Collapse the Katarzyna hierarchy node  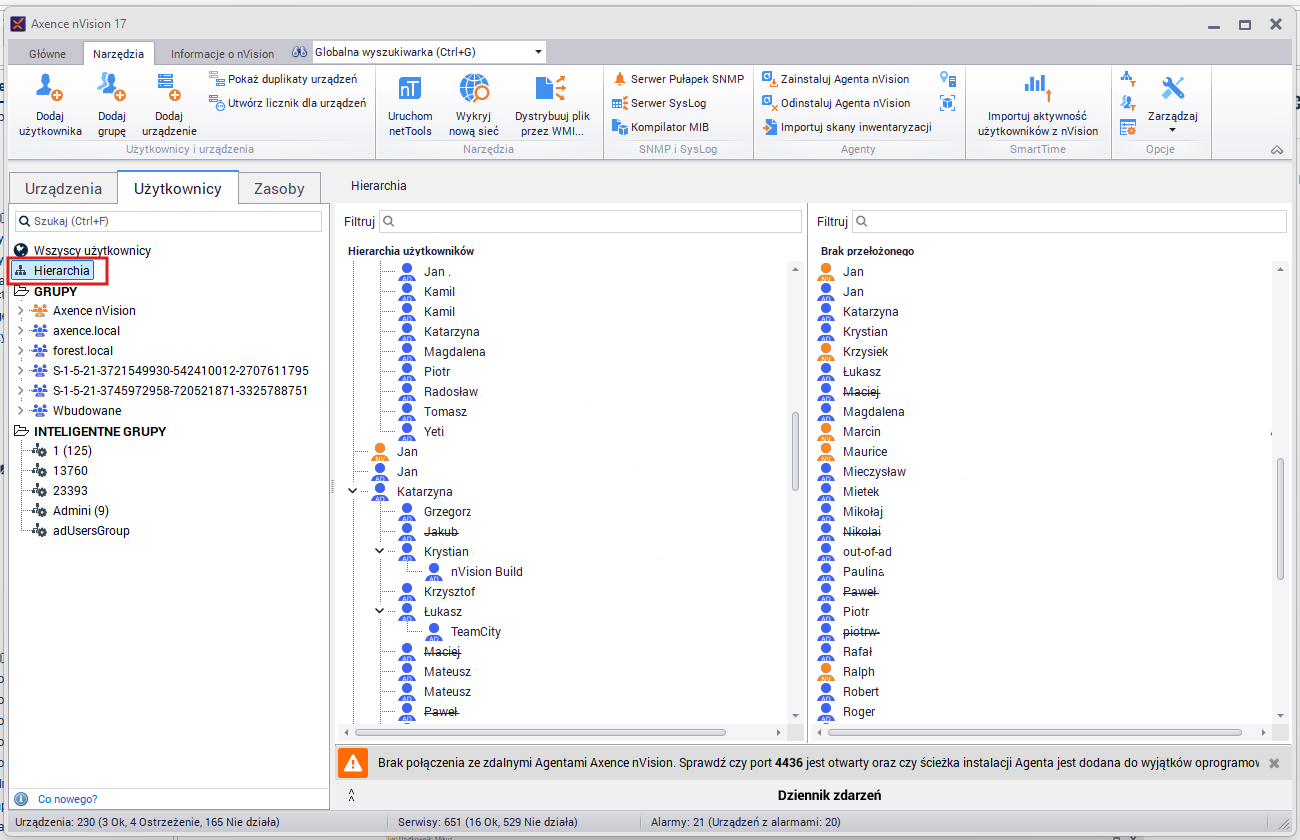352,491
